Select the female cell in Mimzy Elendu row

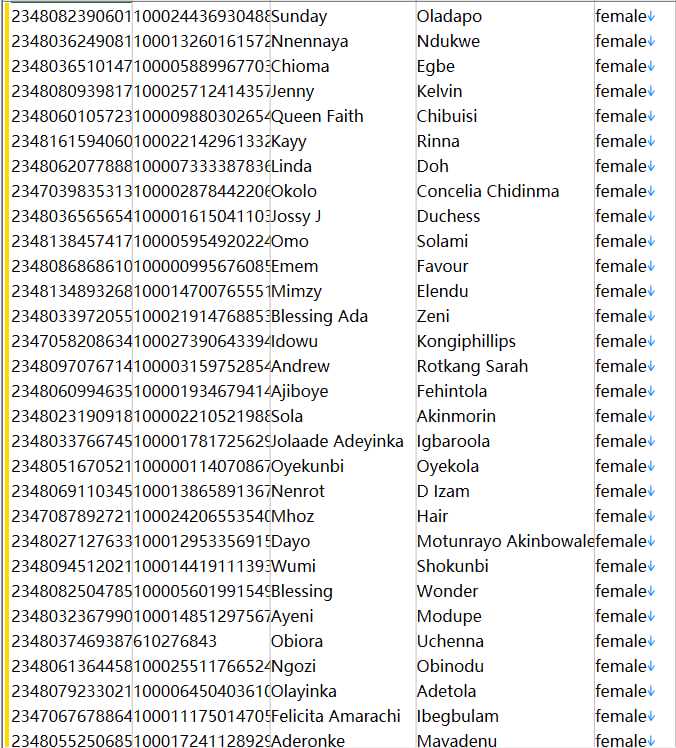[634, 291]
